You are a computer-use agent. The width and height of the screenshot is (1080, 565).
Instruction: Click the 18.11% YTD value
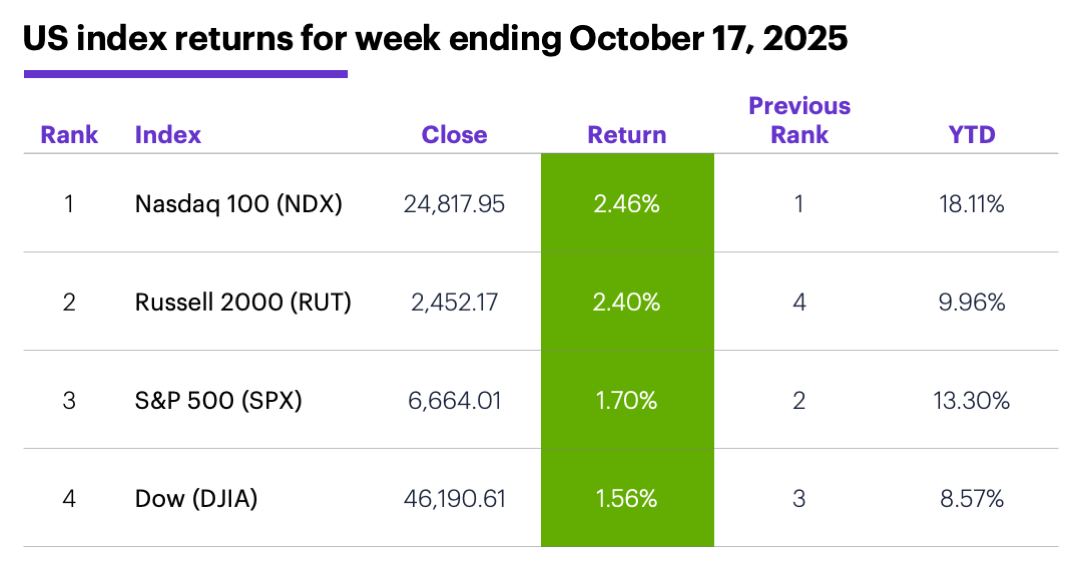(x=972, y=204)
